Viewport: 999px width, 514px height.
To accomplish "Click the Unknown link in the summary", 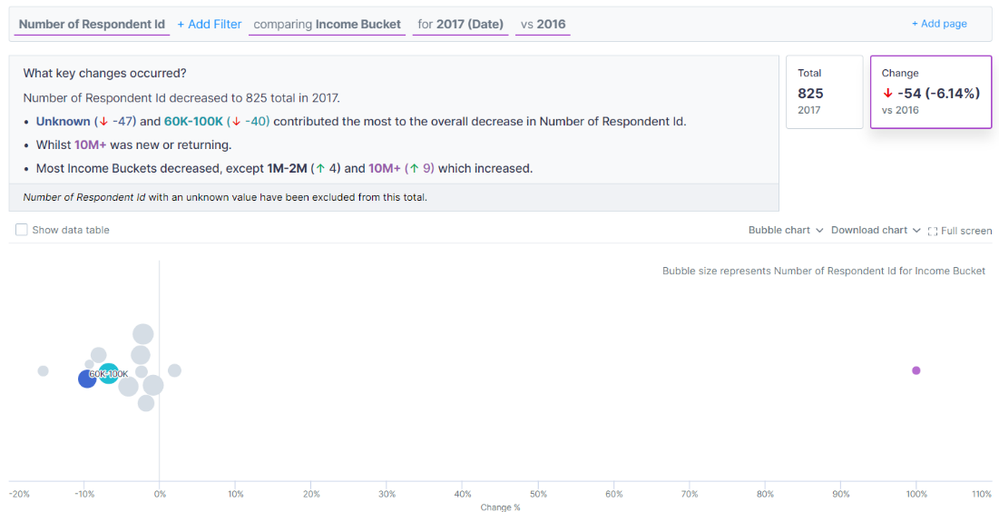I will pyautogui.click(x=63, y=121).
